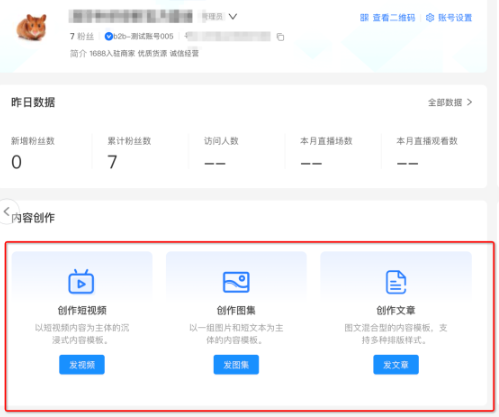This screenshot has height=417, width=499.
Task: Click the 发文章 button
Action: [x=396, y=365]
